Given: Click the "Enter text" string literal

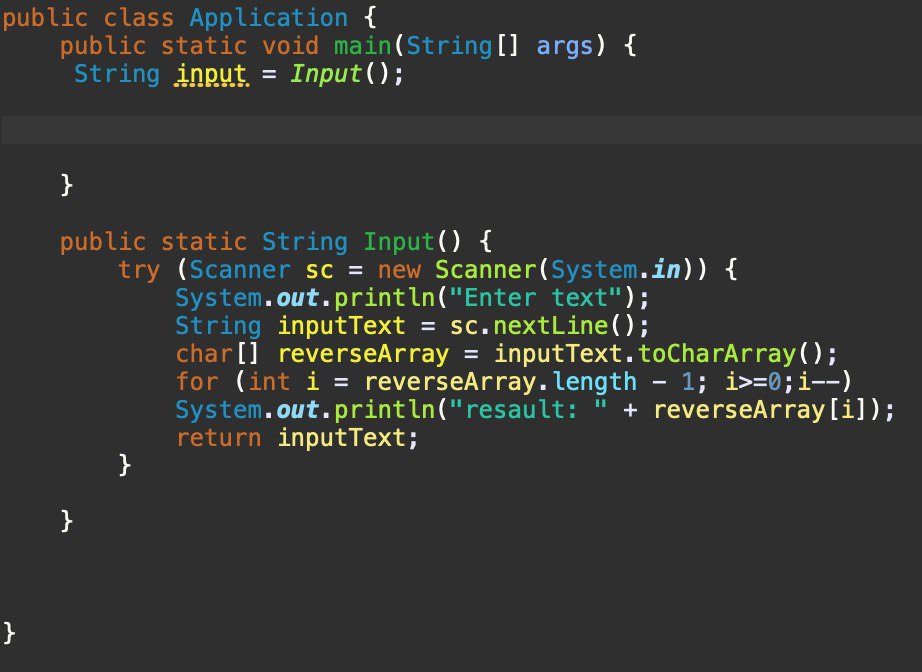Looking at the screenshot, I should click(535, 297).
